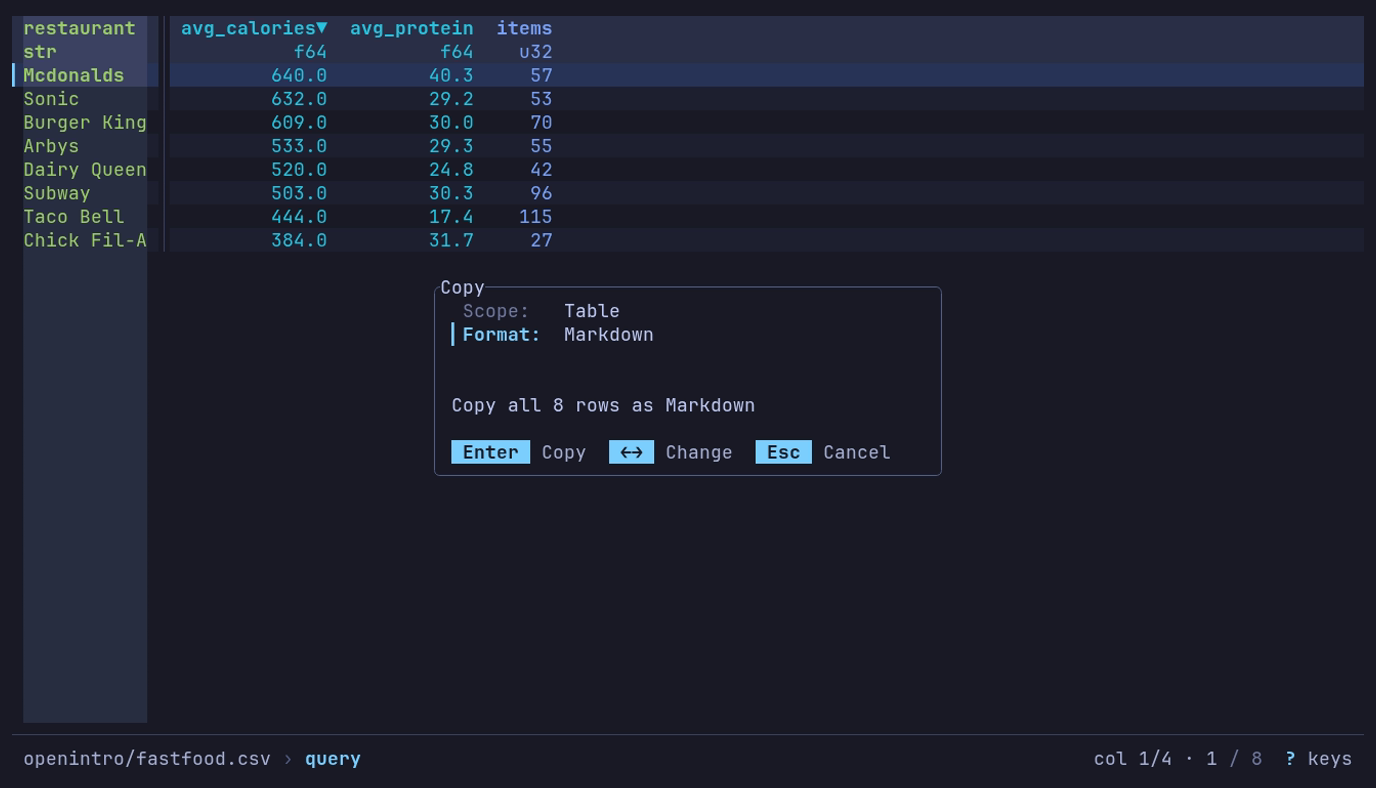
Task: Select the Scope: Table option row
Action: [687, 311]
